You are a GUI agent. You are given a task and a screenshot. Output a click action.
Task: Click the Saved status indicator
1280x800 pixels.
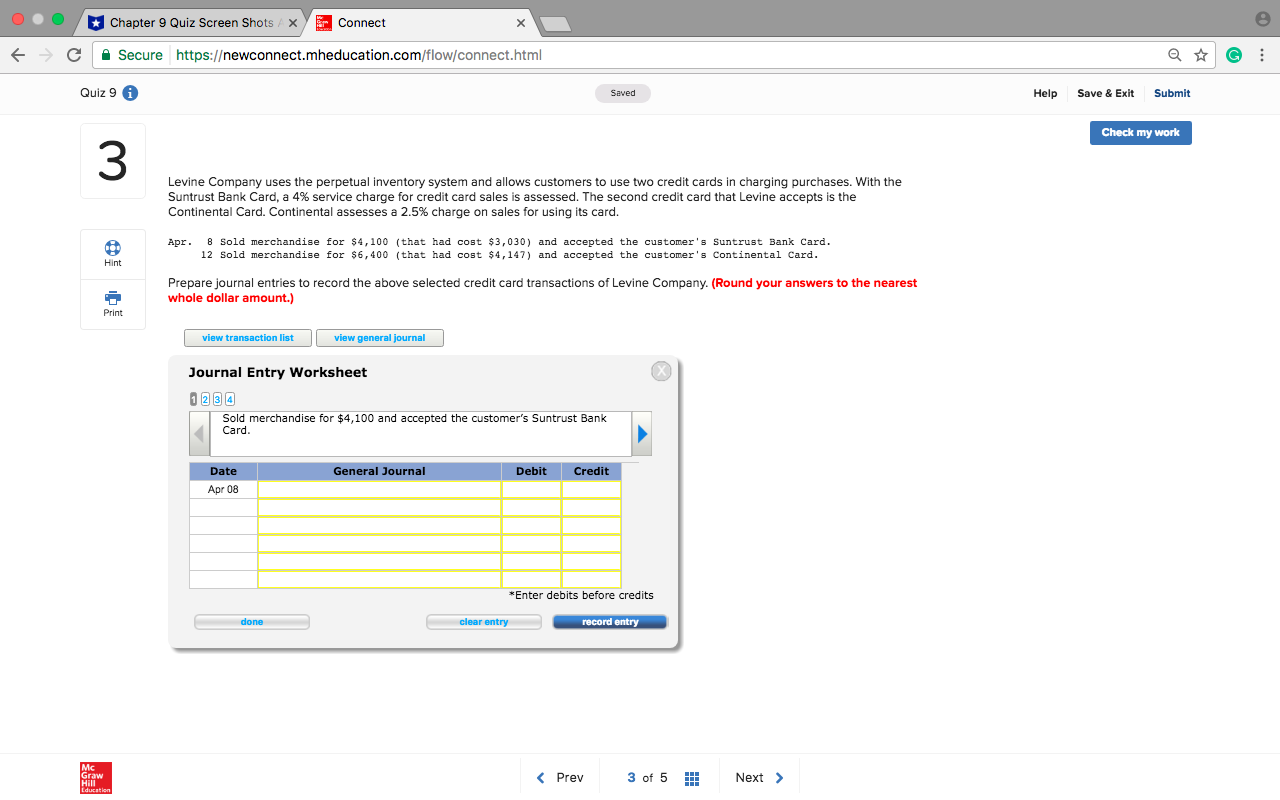pos(622,92)
